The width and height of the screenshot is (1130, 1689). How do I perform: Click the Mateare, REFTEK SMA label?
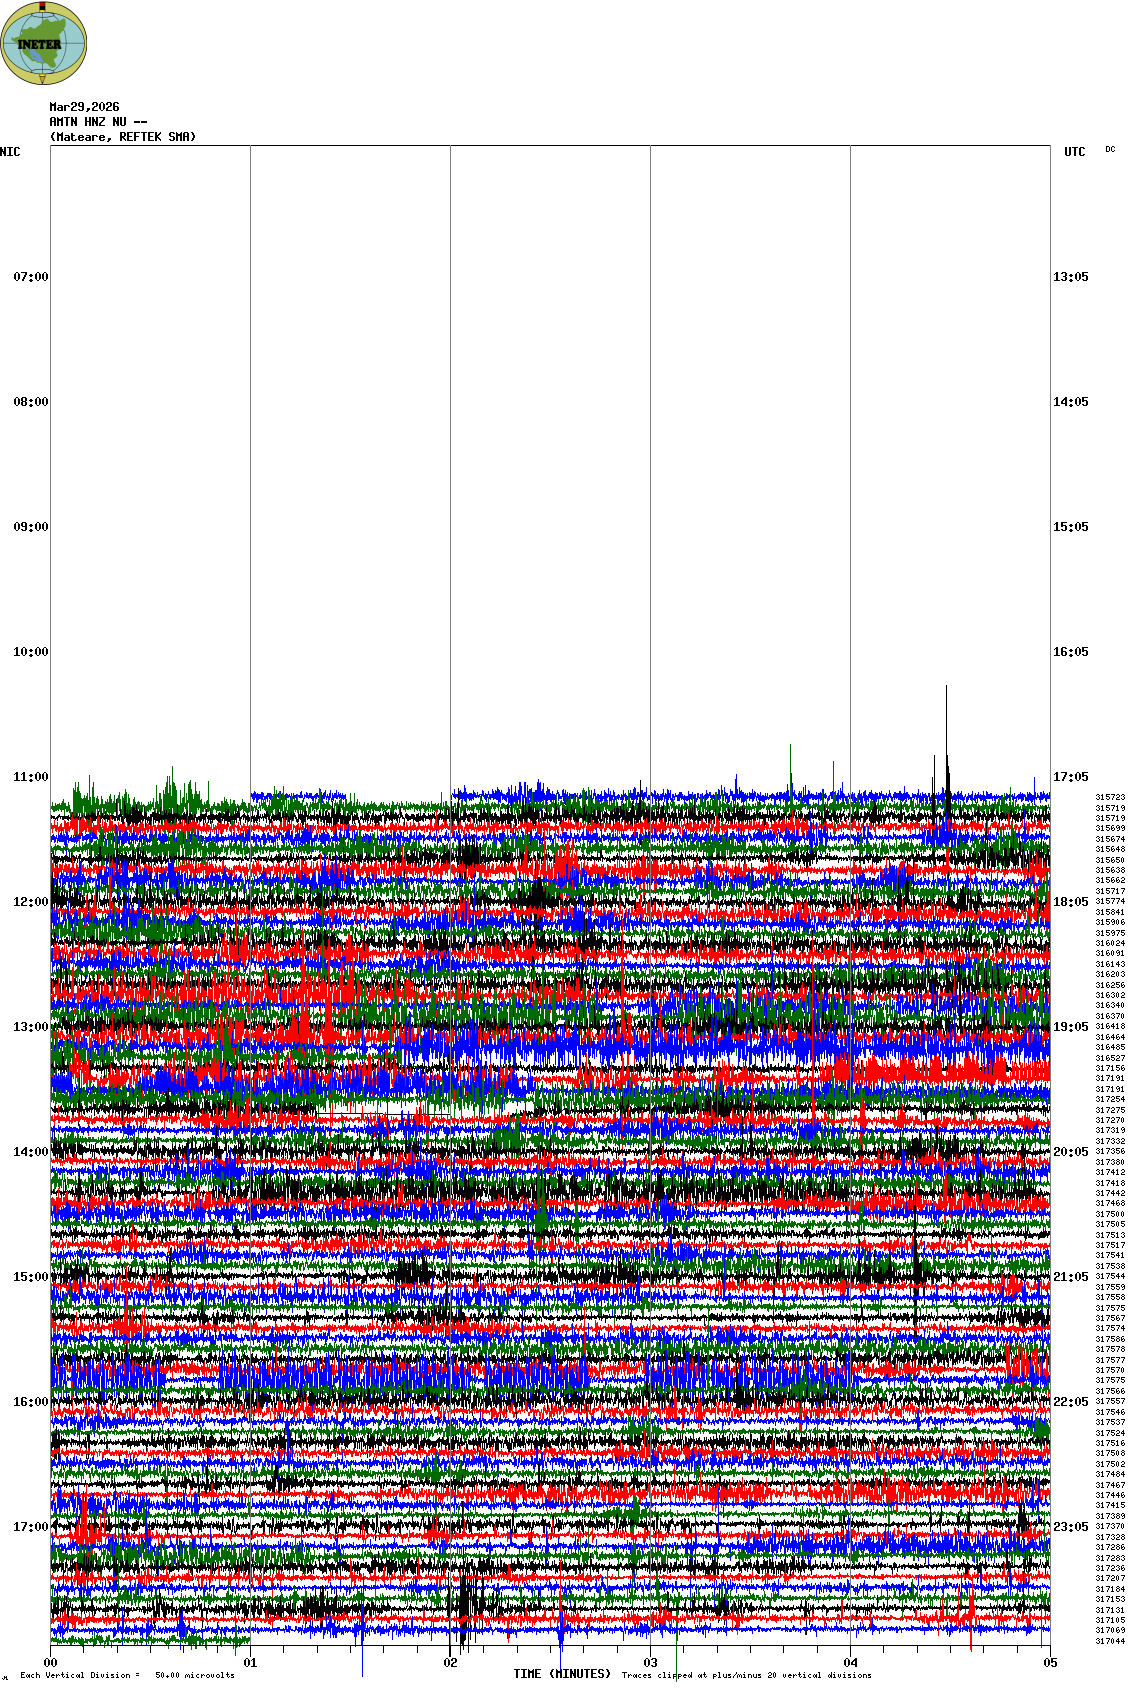tap(123, 137)
